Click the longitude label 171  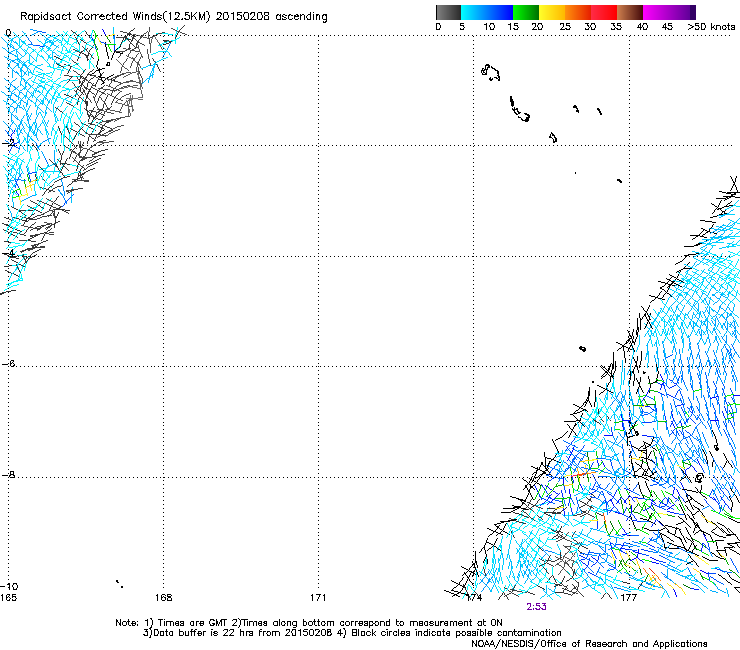[x=318, y=598]
